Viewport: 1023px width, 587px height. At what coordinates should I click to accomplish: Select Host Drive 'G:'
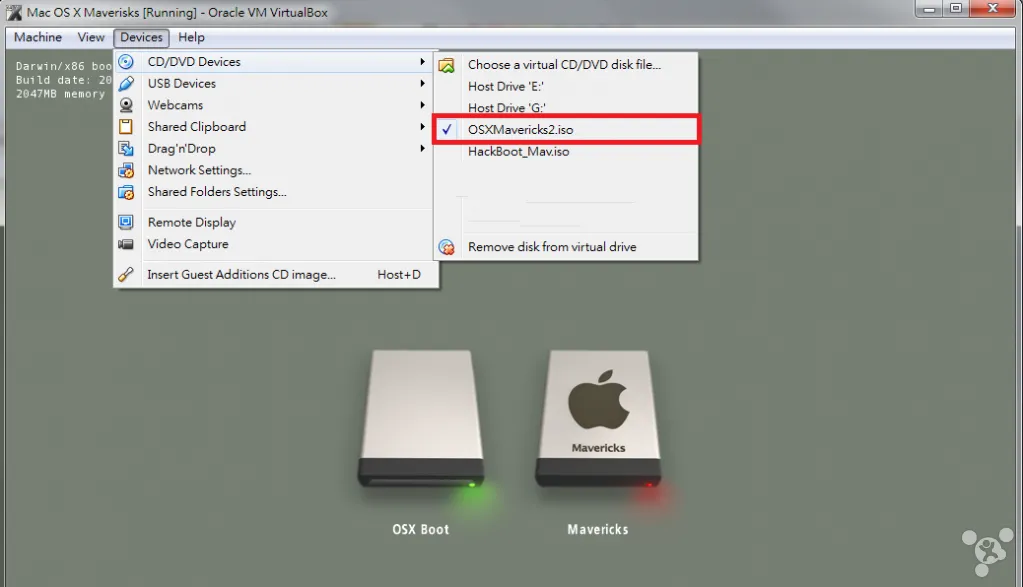(566, 108)
